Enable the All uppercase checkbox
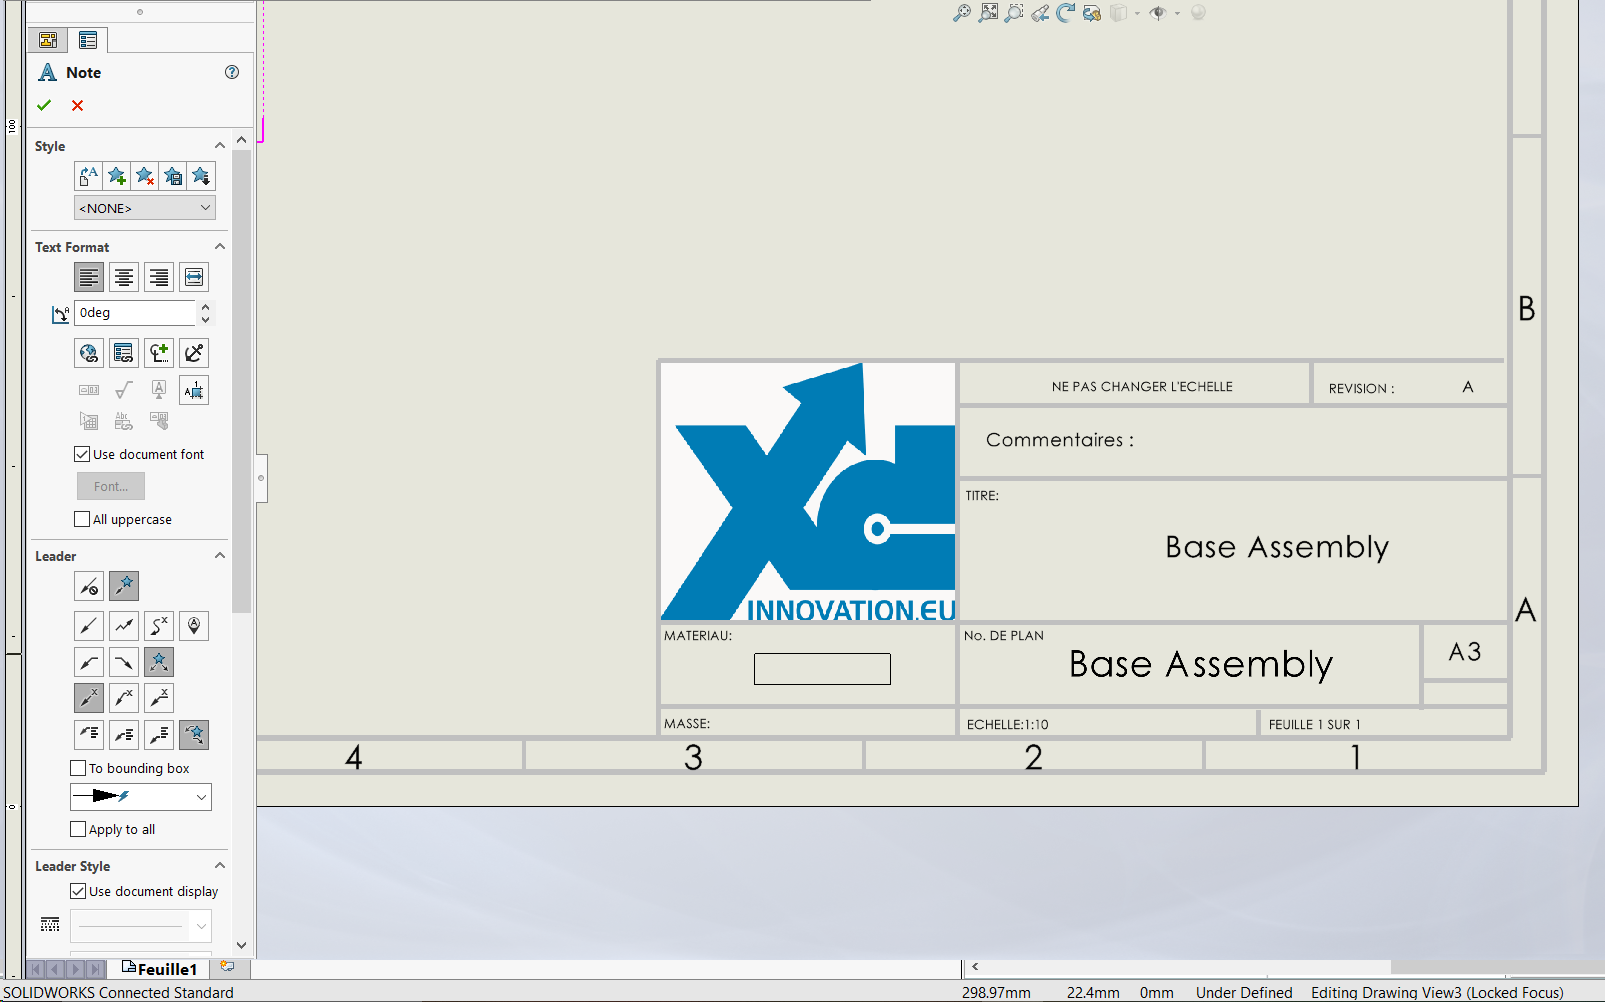Viewport: 1605px width, 1002px height. coord(82,519)
